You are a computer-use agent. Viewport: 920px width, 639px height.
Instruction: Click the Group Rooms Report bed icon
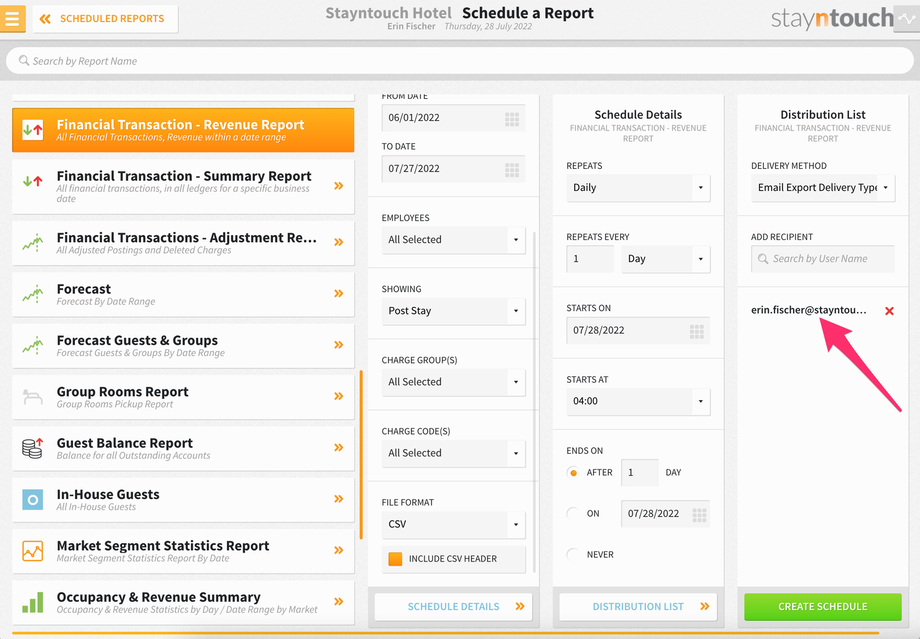point(32,397)
